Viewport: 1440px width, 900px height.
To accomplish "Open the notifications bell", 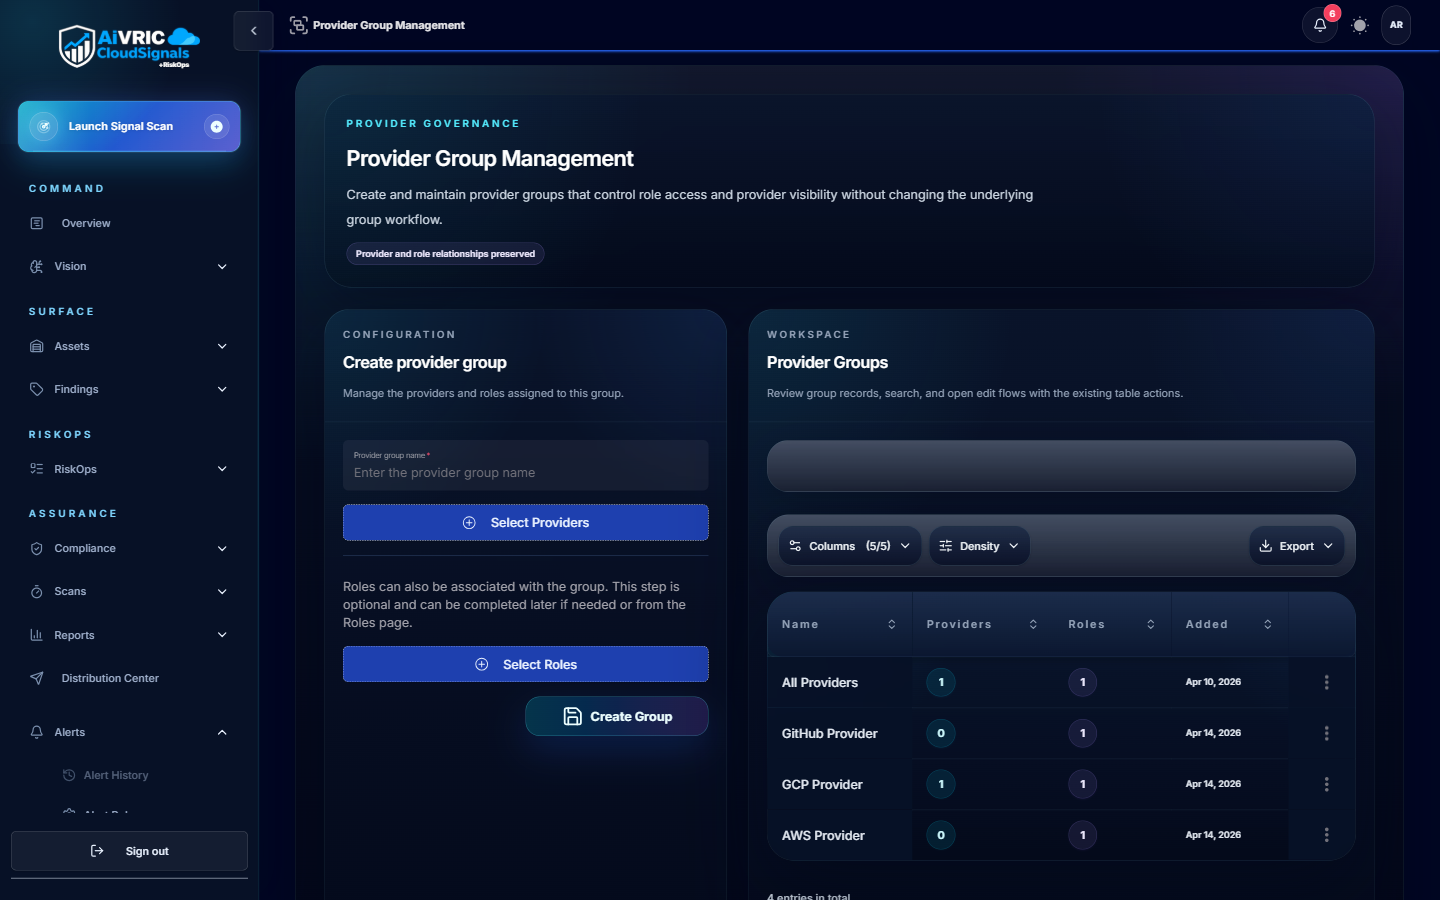I will (1320, 25).
